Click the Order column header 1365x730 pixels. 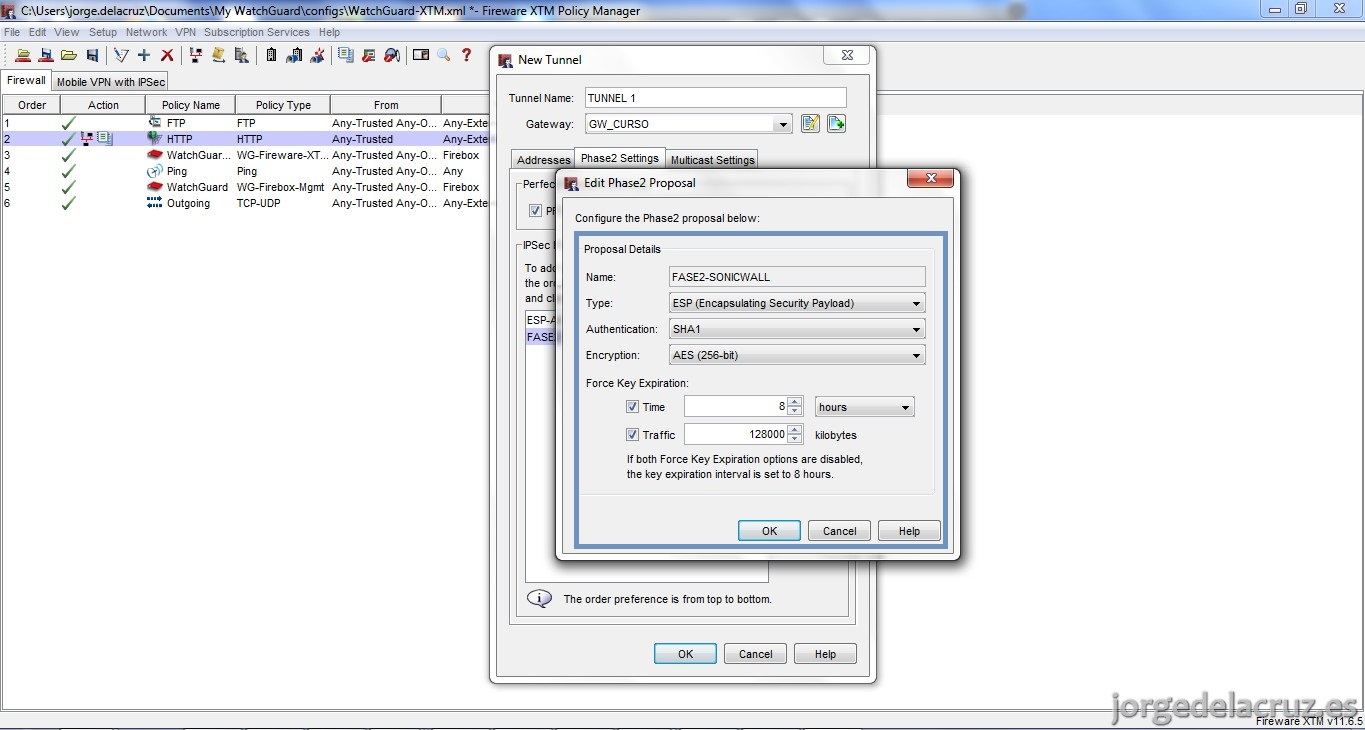[x=31, y=105]
